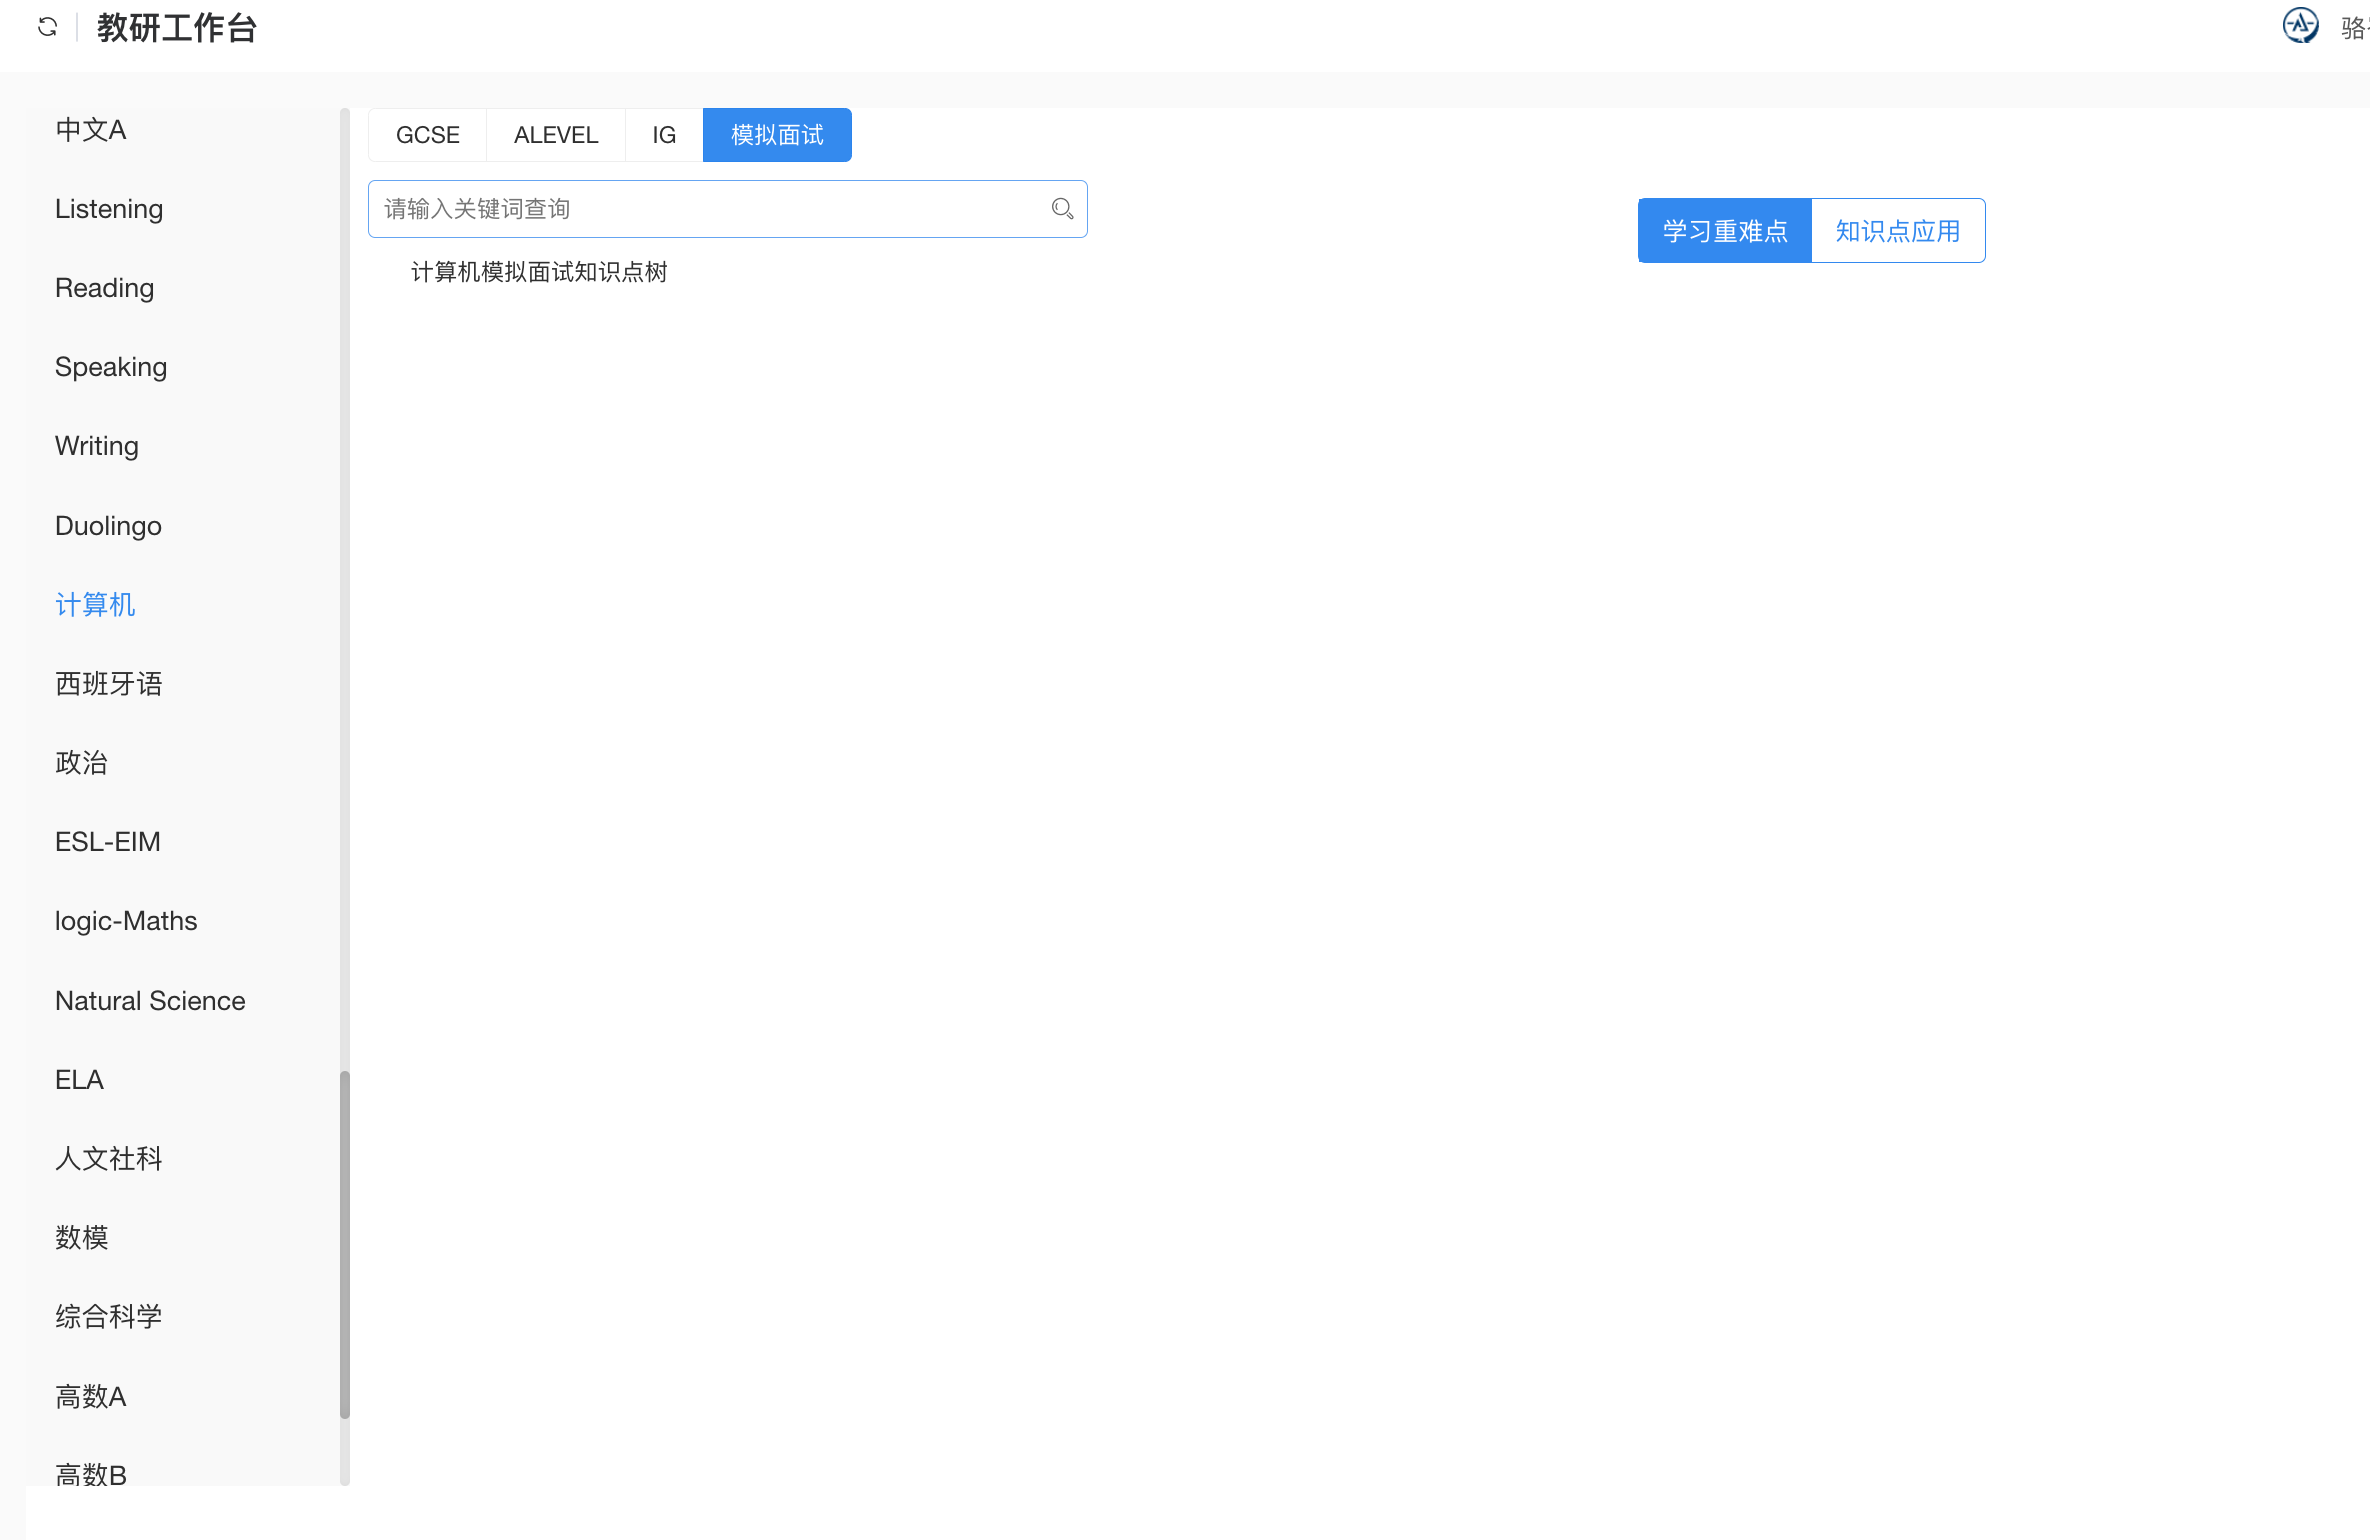Image resolution: width=2370 pixels, height=1540 pixels.
Task: Select the IG tab
Action: [664, 135]
